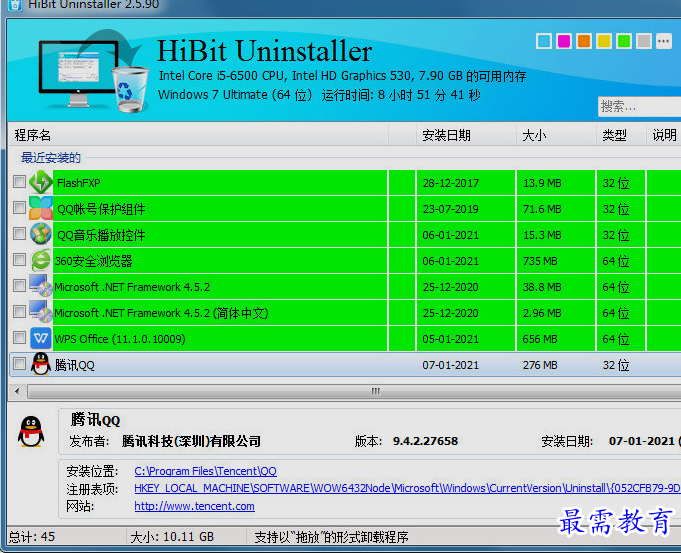
Task: Click the QQ音乐播放控件 globe icon
Action: pos(41,234)
